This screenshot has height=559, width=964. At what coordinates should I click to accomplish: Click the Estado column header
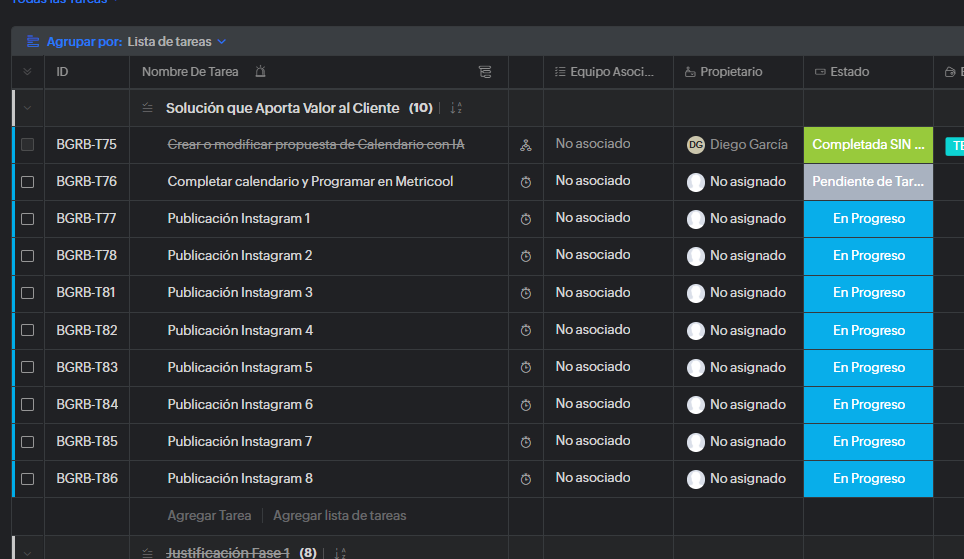coord(849,72)
